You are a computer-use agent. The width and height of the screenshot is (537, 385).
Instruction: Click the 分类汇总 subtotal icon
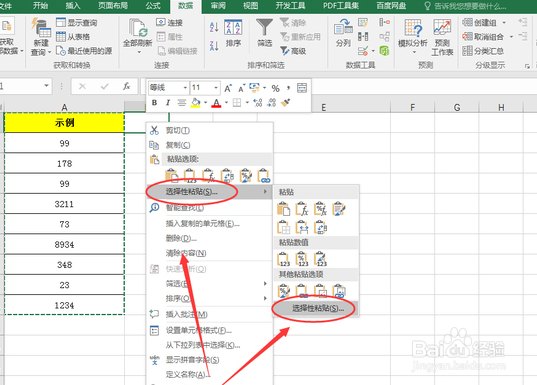(x=483, y=51)
